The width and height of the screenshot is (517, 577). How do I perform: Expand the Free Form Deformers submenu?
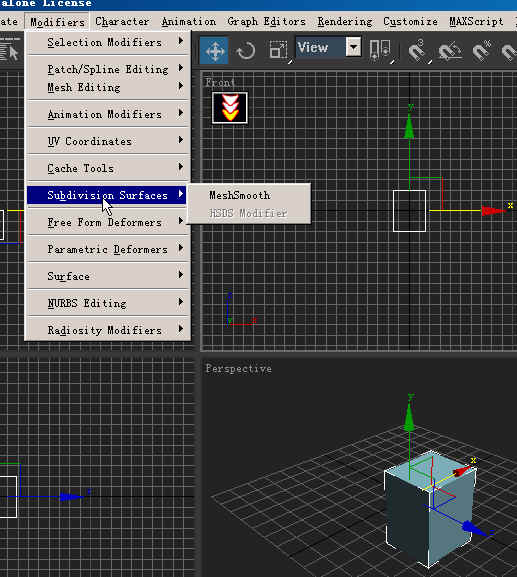point(108,222)
